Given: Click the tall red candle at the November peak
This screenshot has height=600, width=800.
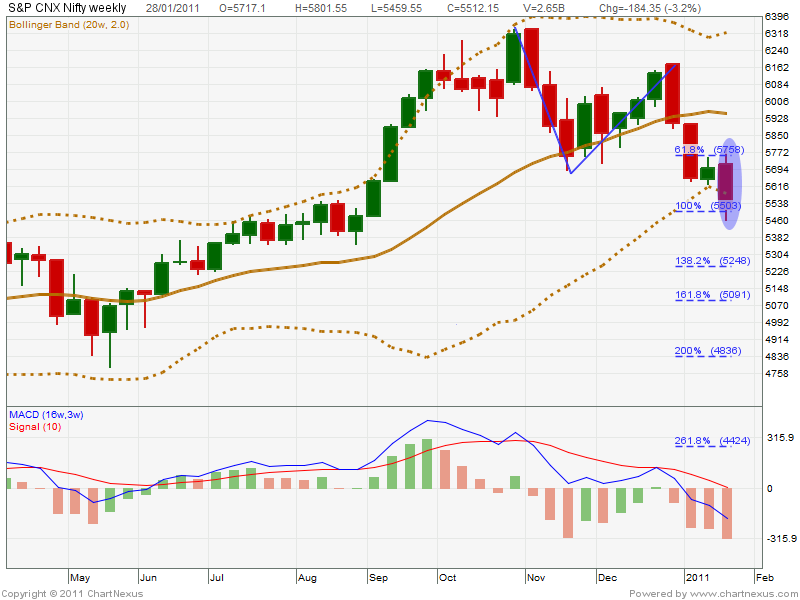Looking at the screenshot, I should click(531, 59).
